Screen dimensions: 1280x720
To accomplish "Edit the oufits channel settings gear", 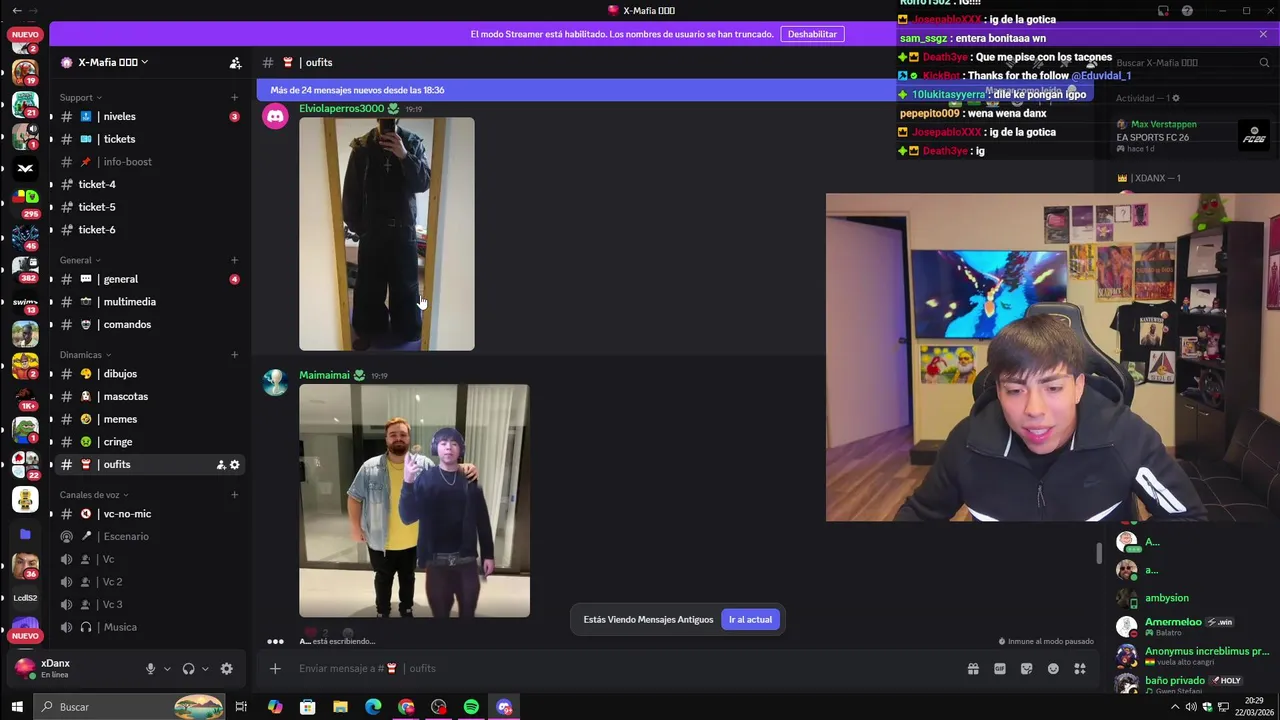I will [x=235, y=465].
